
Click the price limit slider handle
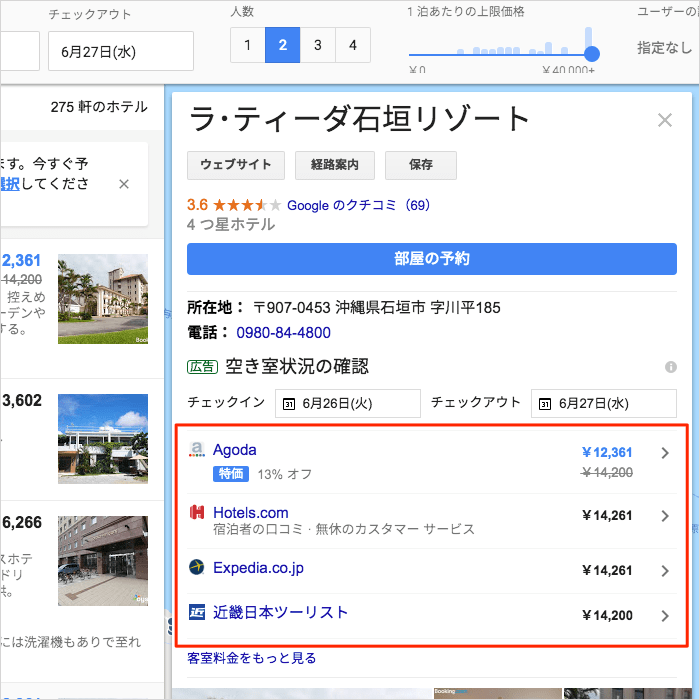[x=592, y=54]
